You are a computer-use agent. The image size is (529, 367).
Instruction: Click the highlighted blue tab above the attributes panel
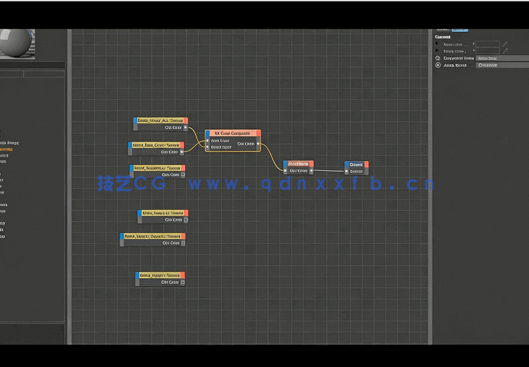[460, 30]
